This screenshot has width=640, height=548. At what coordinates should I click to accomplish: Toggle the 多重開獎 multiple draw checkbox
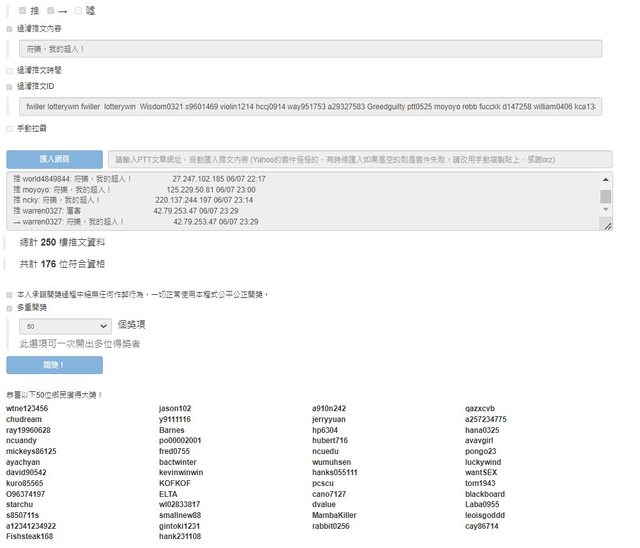pos(10,309)
